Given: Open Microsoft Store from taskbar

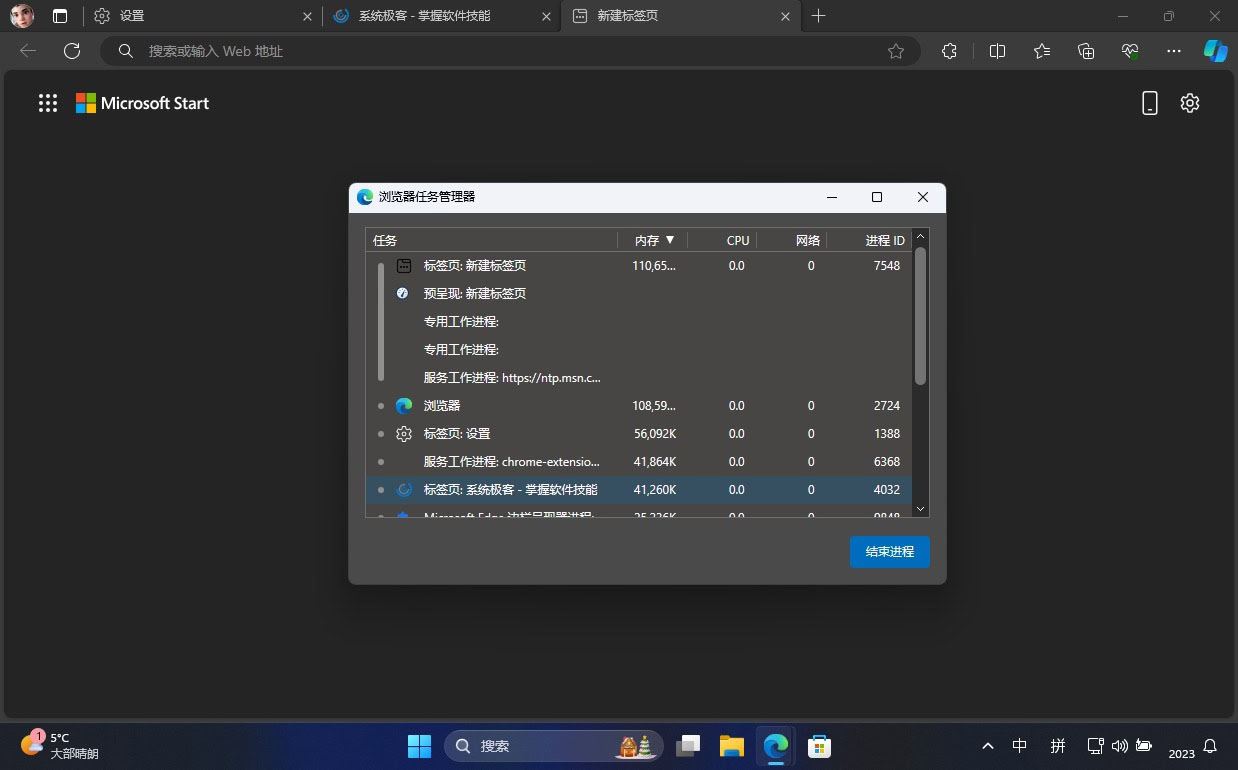Looking at the screenshot, I should click(x=820, y=746).
